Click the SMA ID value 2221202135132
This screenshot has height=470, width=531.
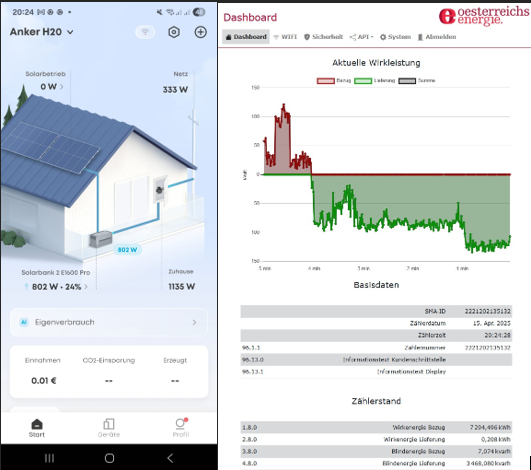[x=487, y=311]
